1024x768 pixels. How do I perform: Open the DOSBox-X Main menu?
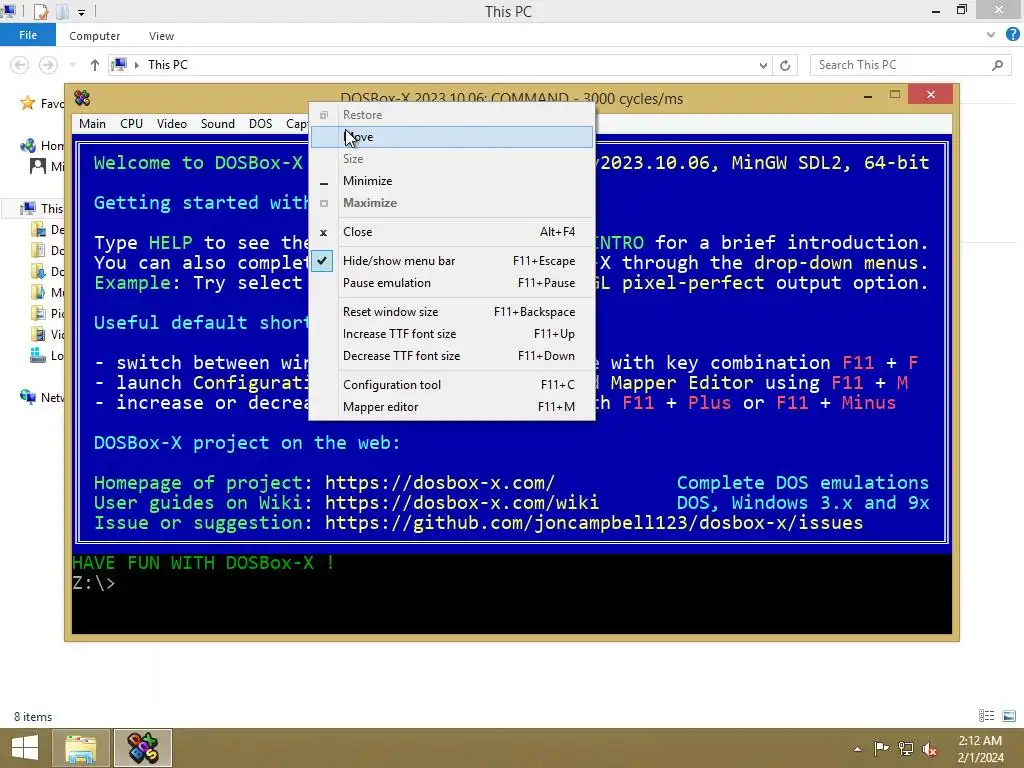coord(92,123)
